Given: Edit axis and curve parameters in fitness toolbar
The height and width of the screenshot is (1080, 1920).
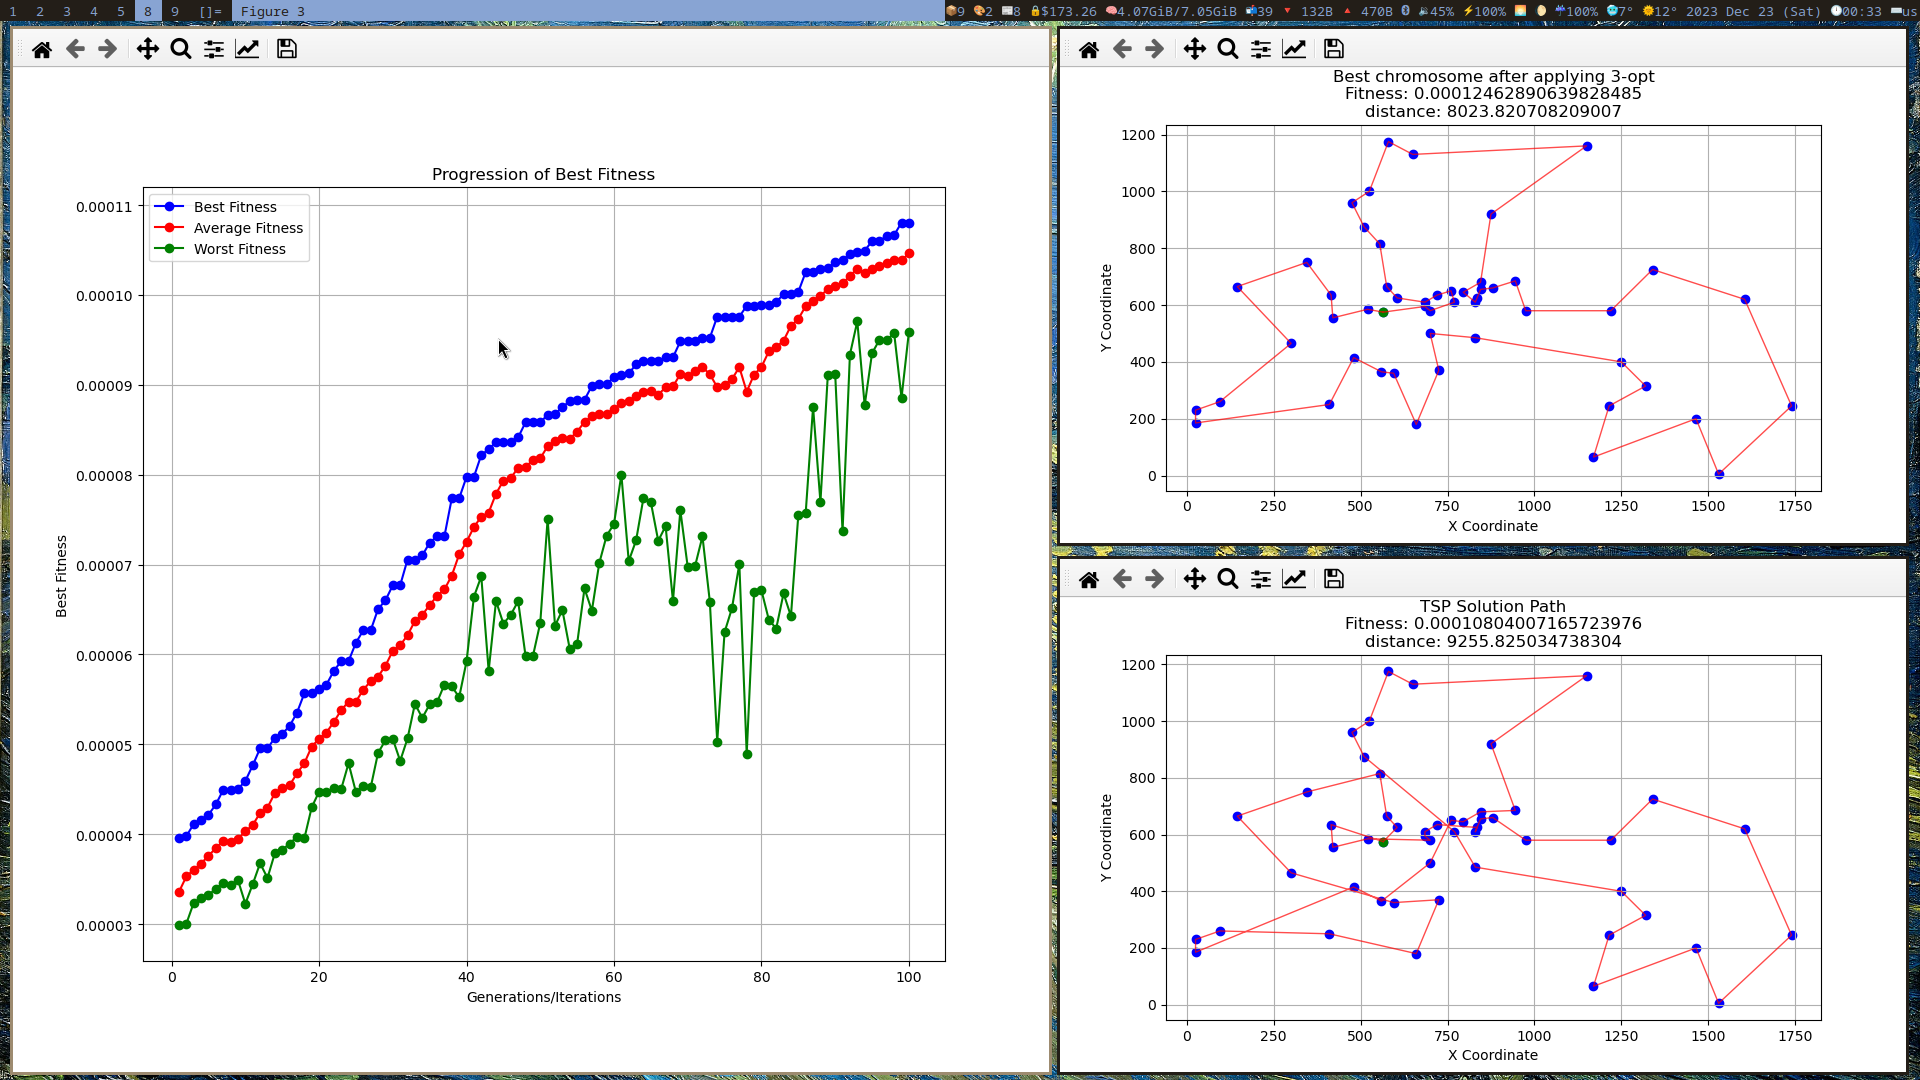Looking at the screenshot, I should tap(247, 49).
